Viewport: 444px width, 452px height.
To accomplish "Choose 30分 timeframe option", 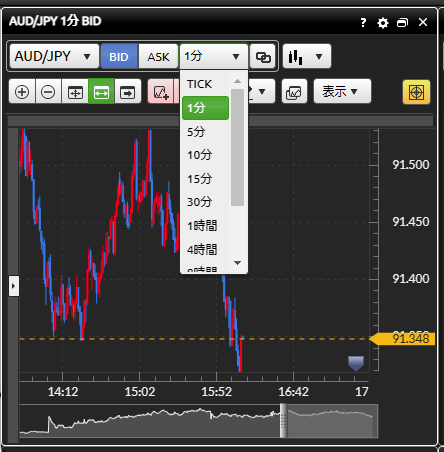I will click(205, 202).
